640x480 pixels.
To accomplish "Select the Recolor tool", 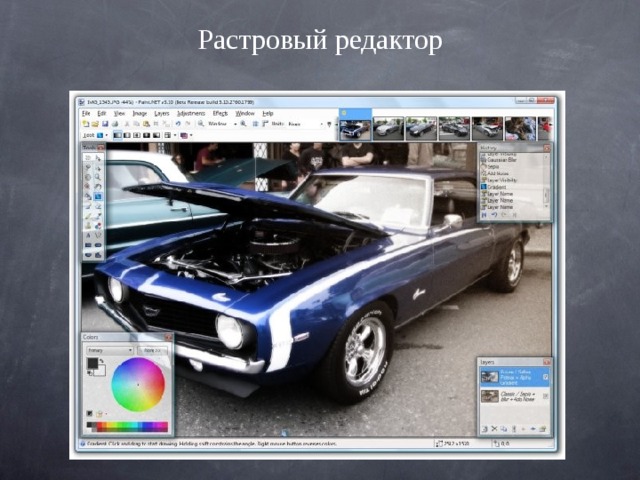I will pos(98,226).
